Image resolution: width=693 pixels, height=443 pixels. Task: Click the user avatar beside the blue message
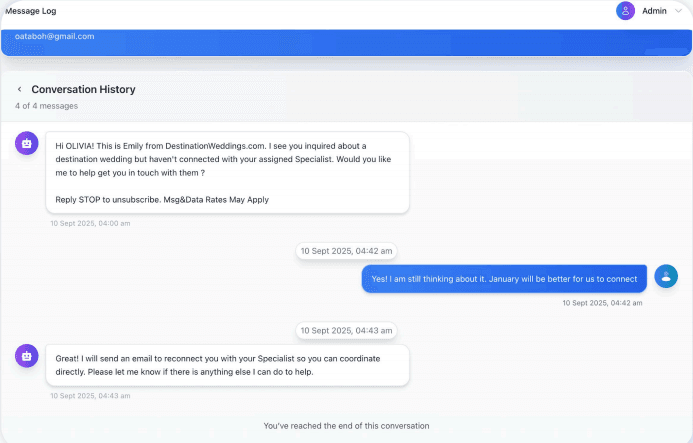pos(666,276)
